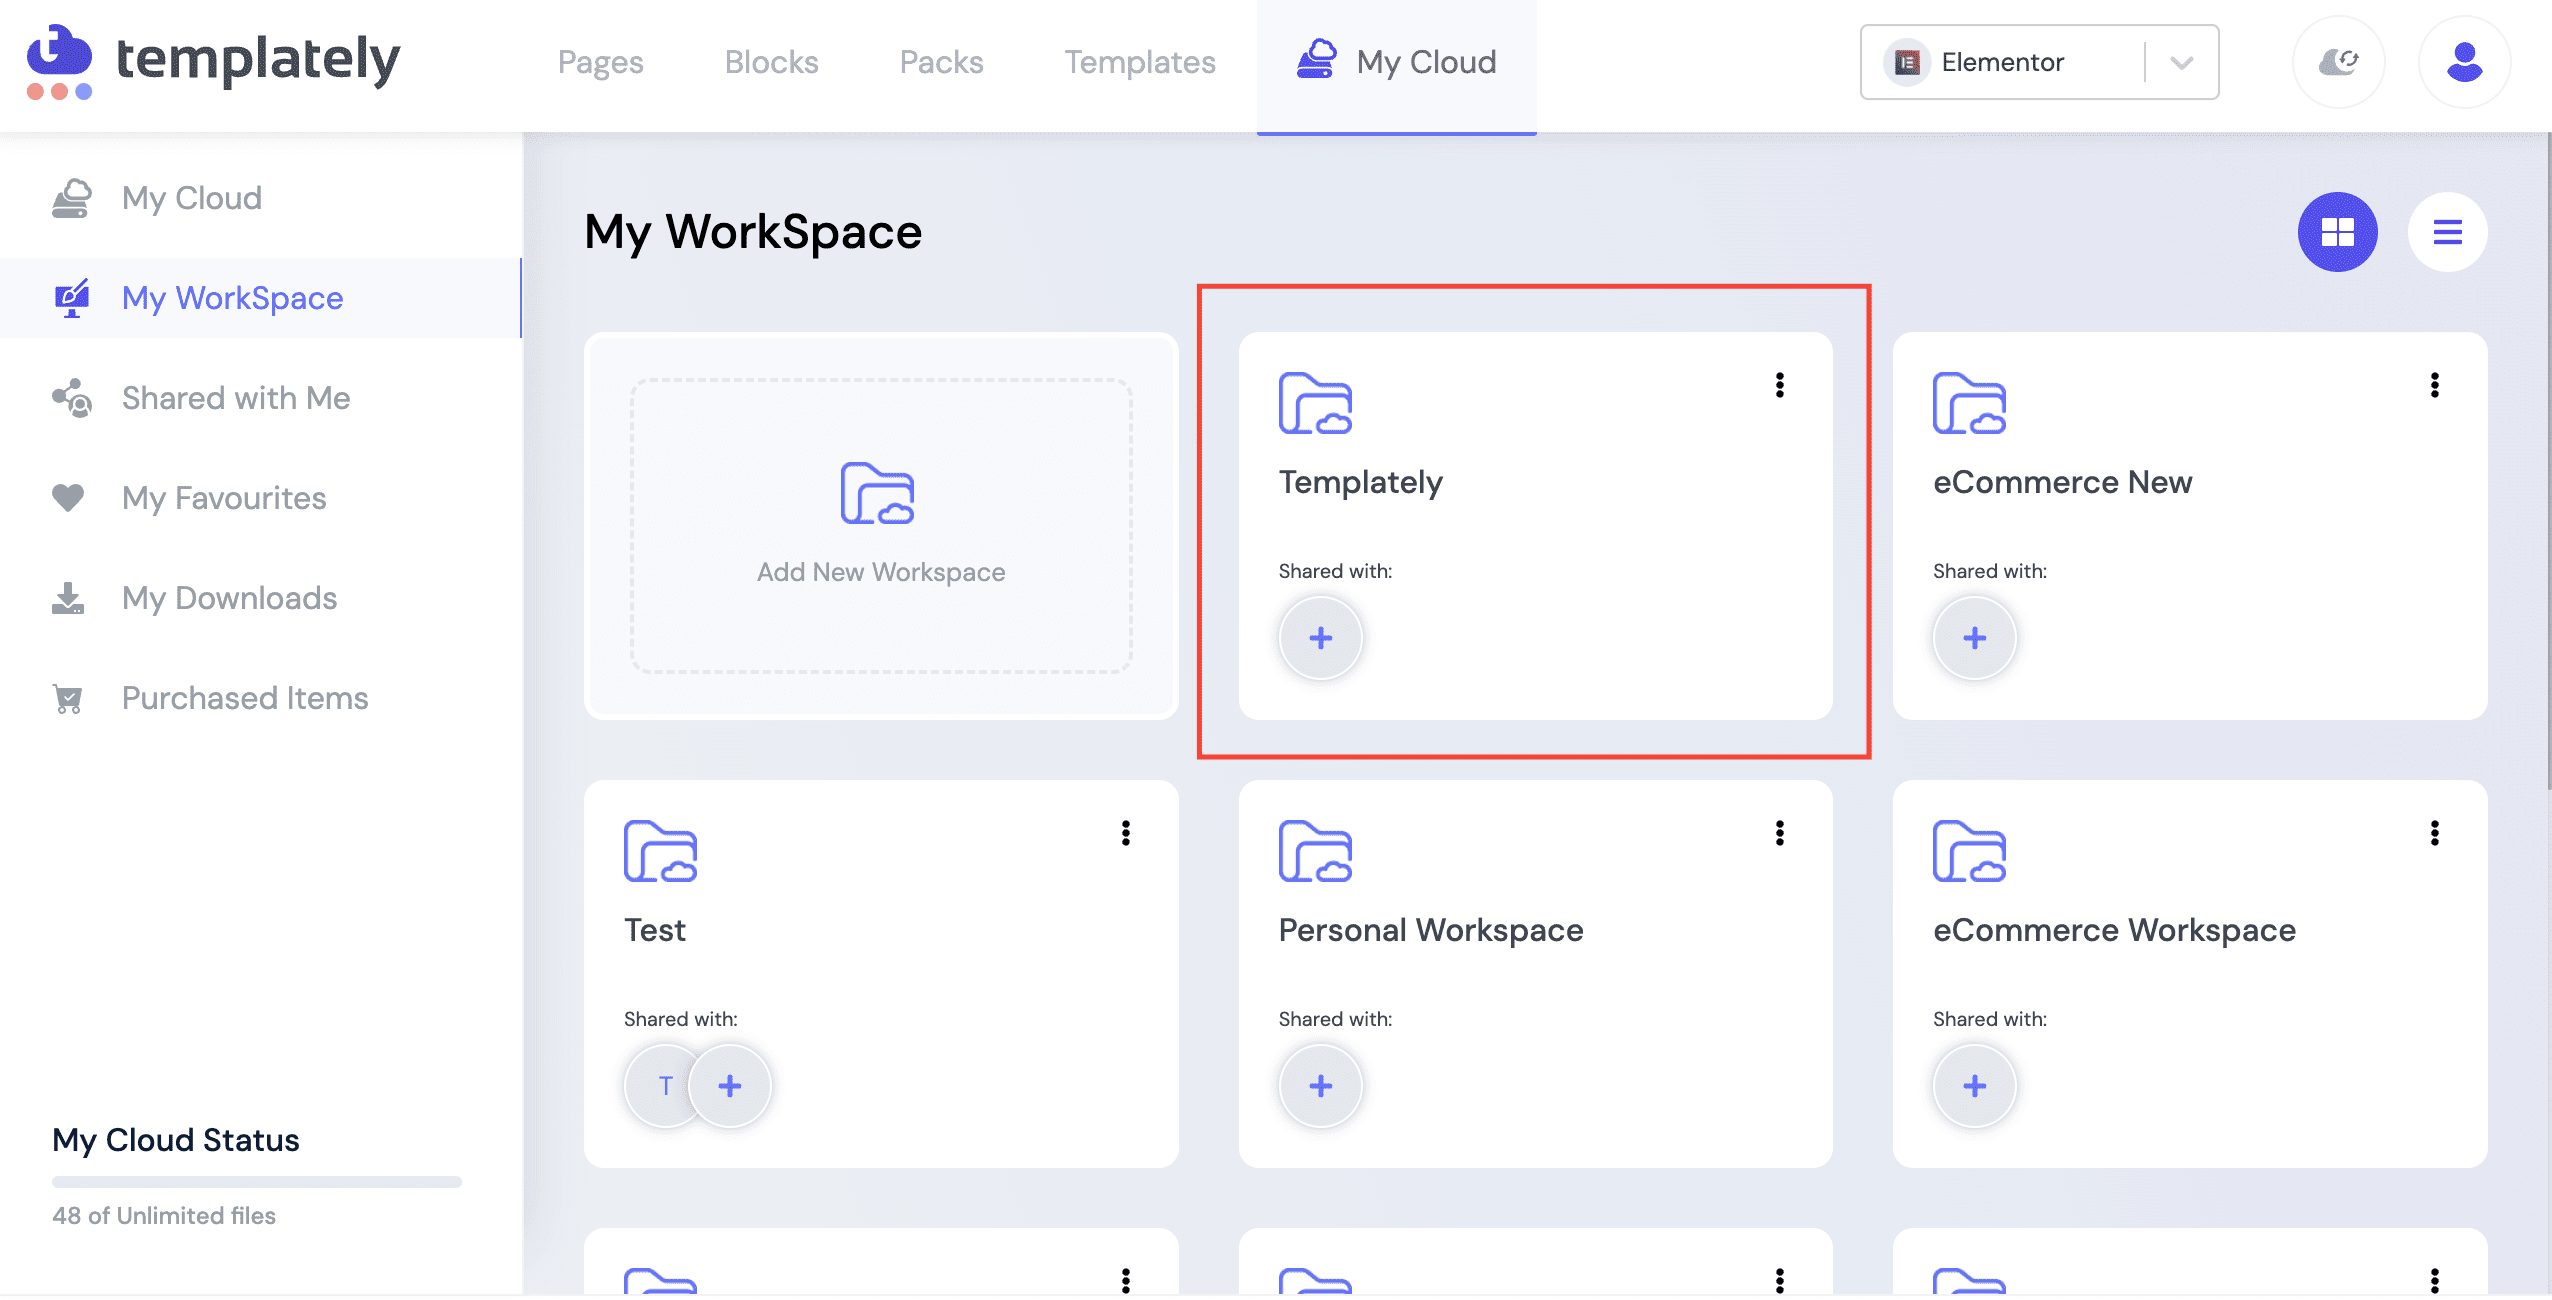
Task: Open the Elementor platform dropdown
Action: (x=2039, y=62)
